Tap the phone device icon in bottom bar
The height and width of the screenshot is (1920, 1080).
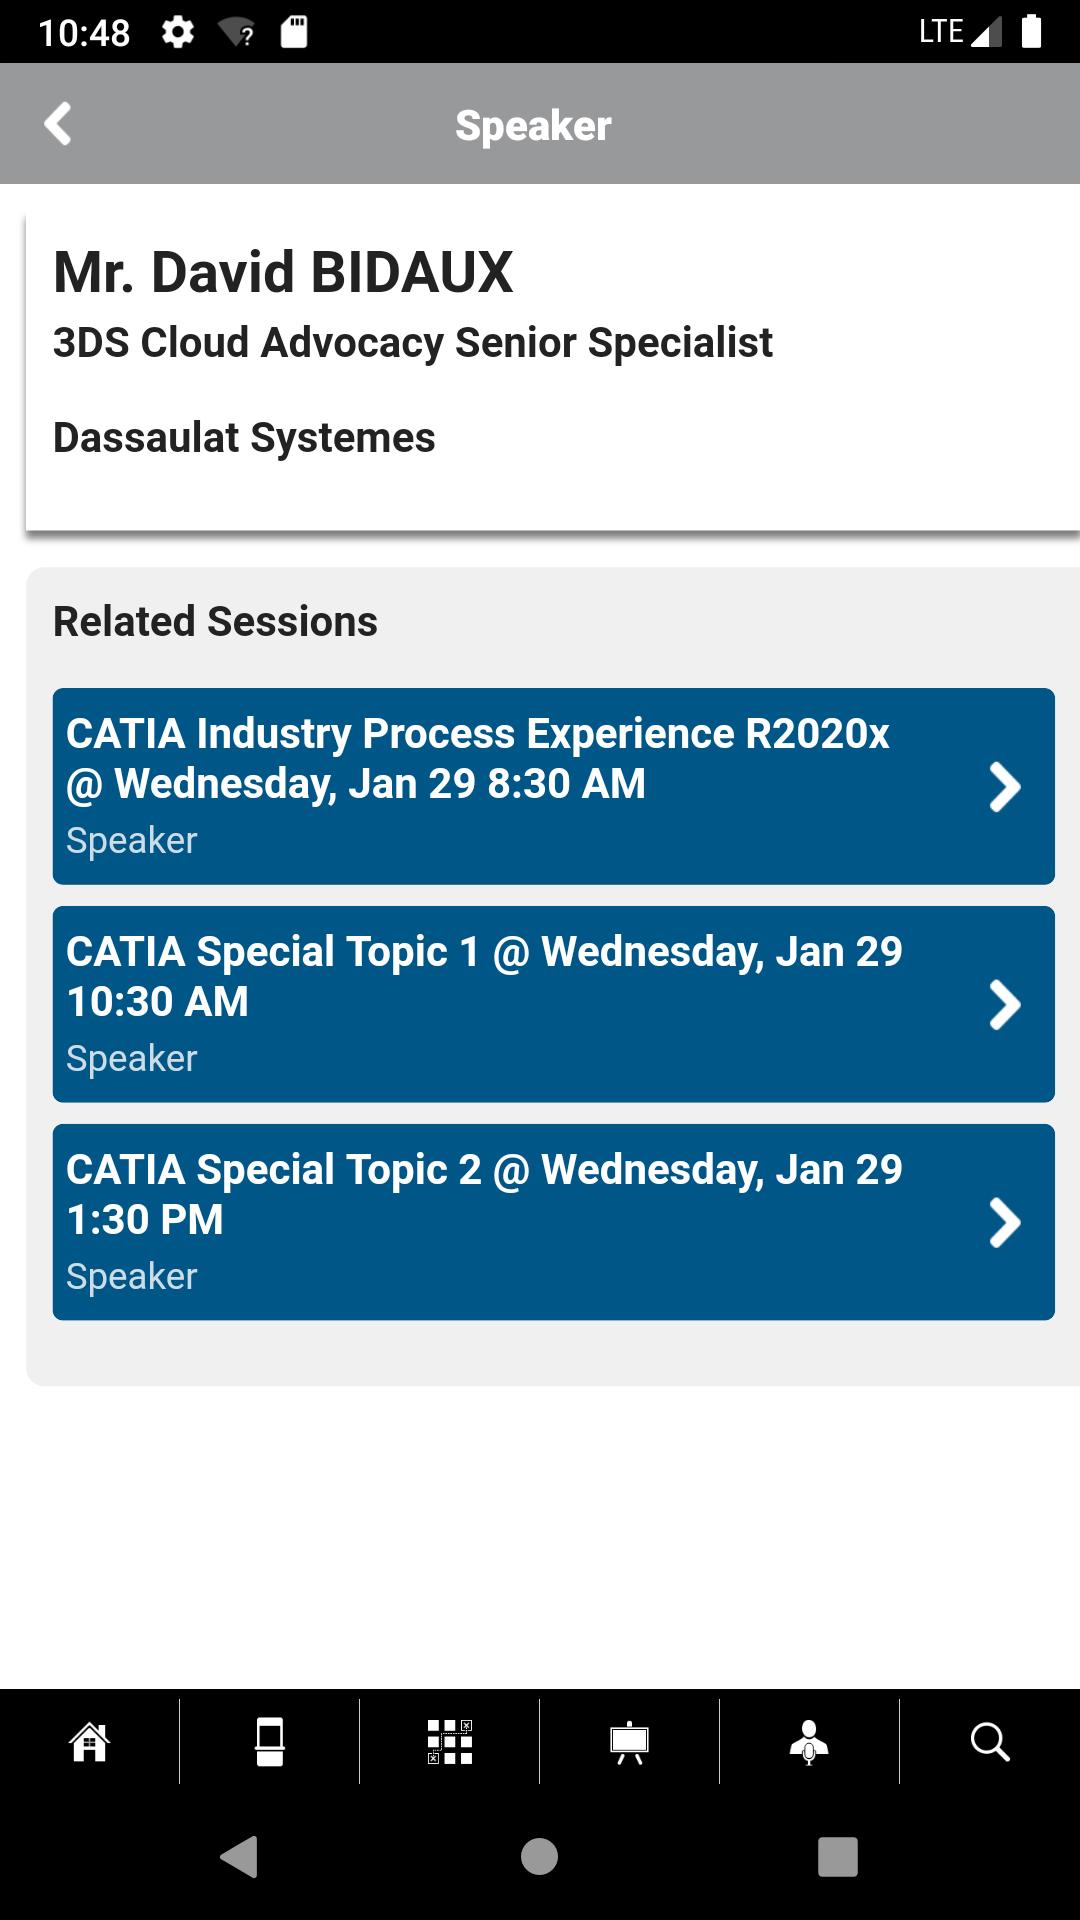click(x=270, y=1742)
